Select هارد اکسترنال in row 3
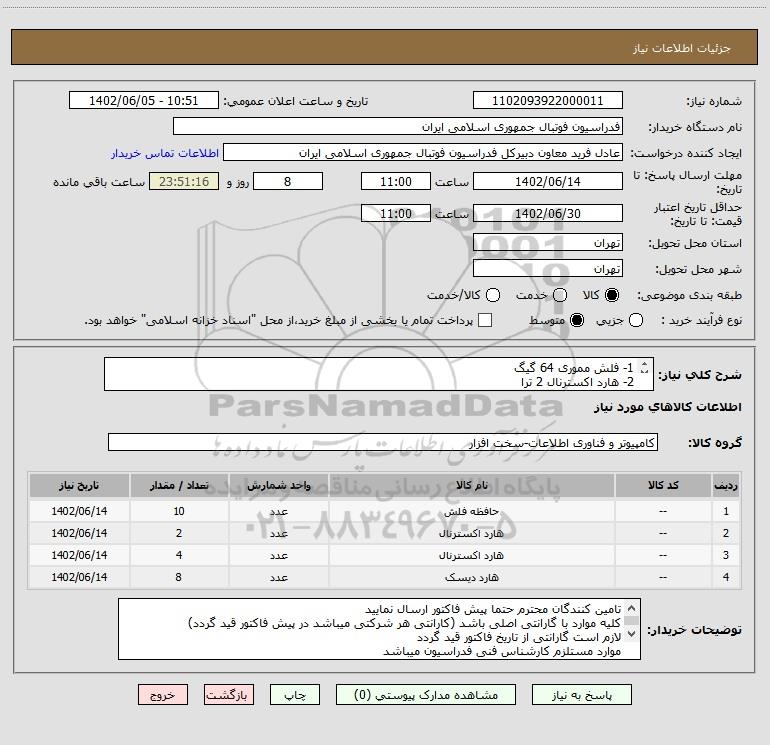Image resolution: width=770 pixels, height=745 pixels. pyautogui.click(x=471, y=555)
